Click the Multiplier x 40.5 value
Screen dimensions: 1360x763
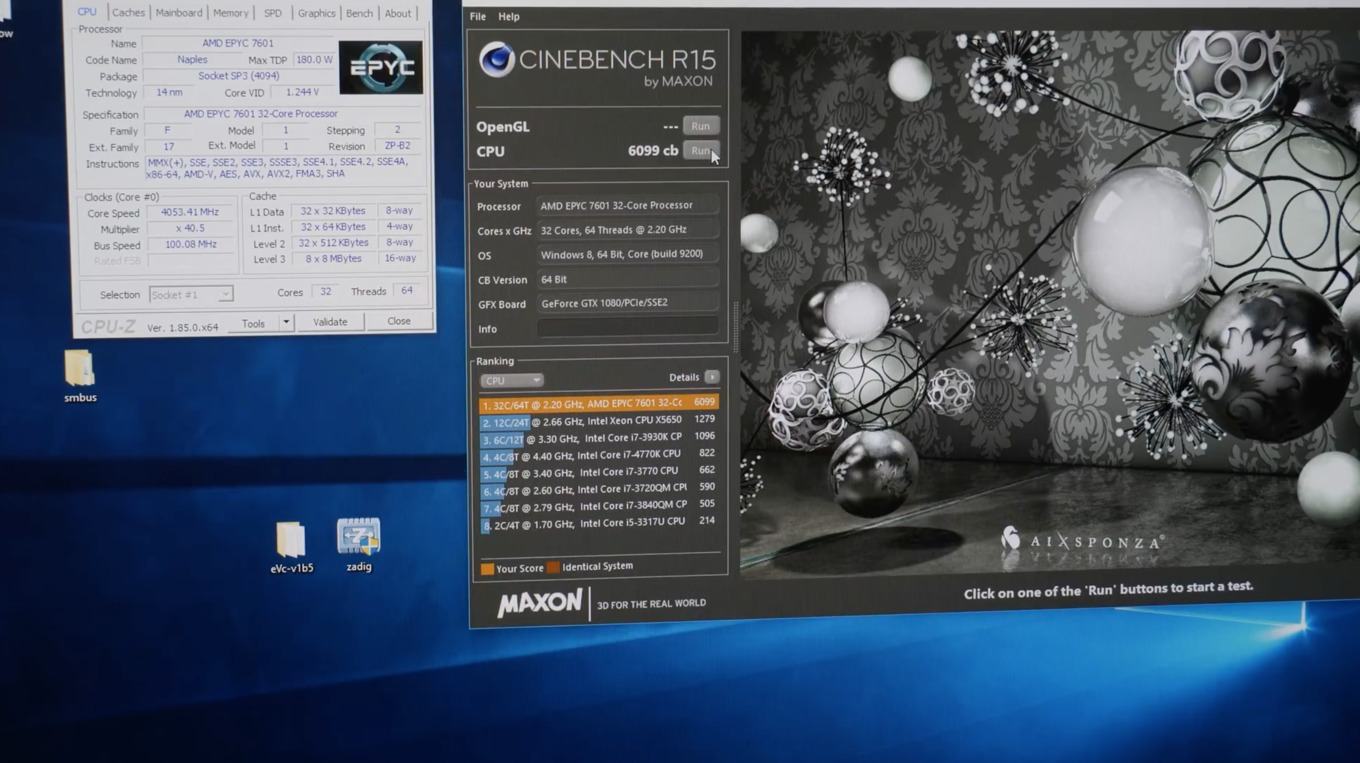tap(189, 228)
